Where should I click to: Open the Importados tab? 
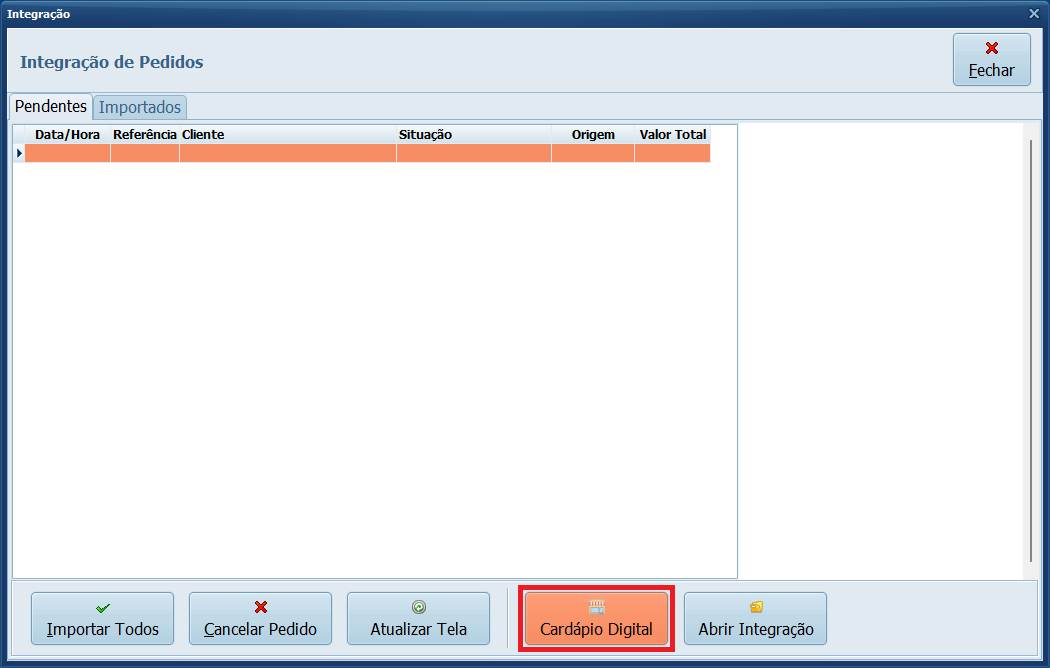pyautogui.click(x=140, y=107)
